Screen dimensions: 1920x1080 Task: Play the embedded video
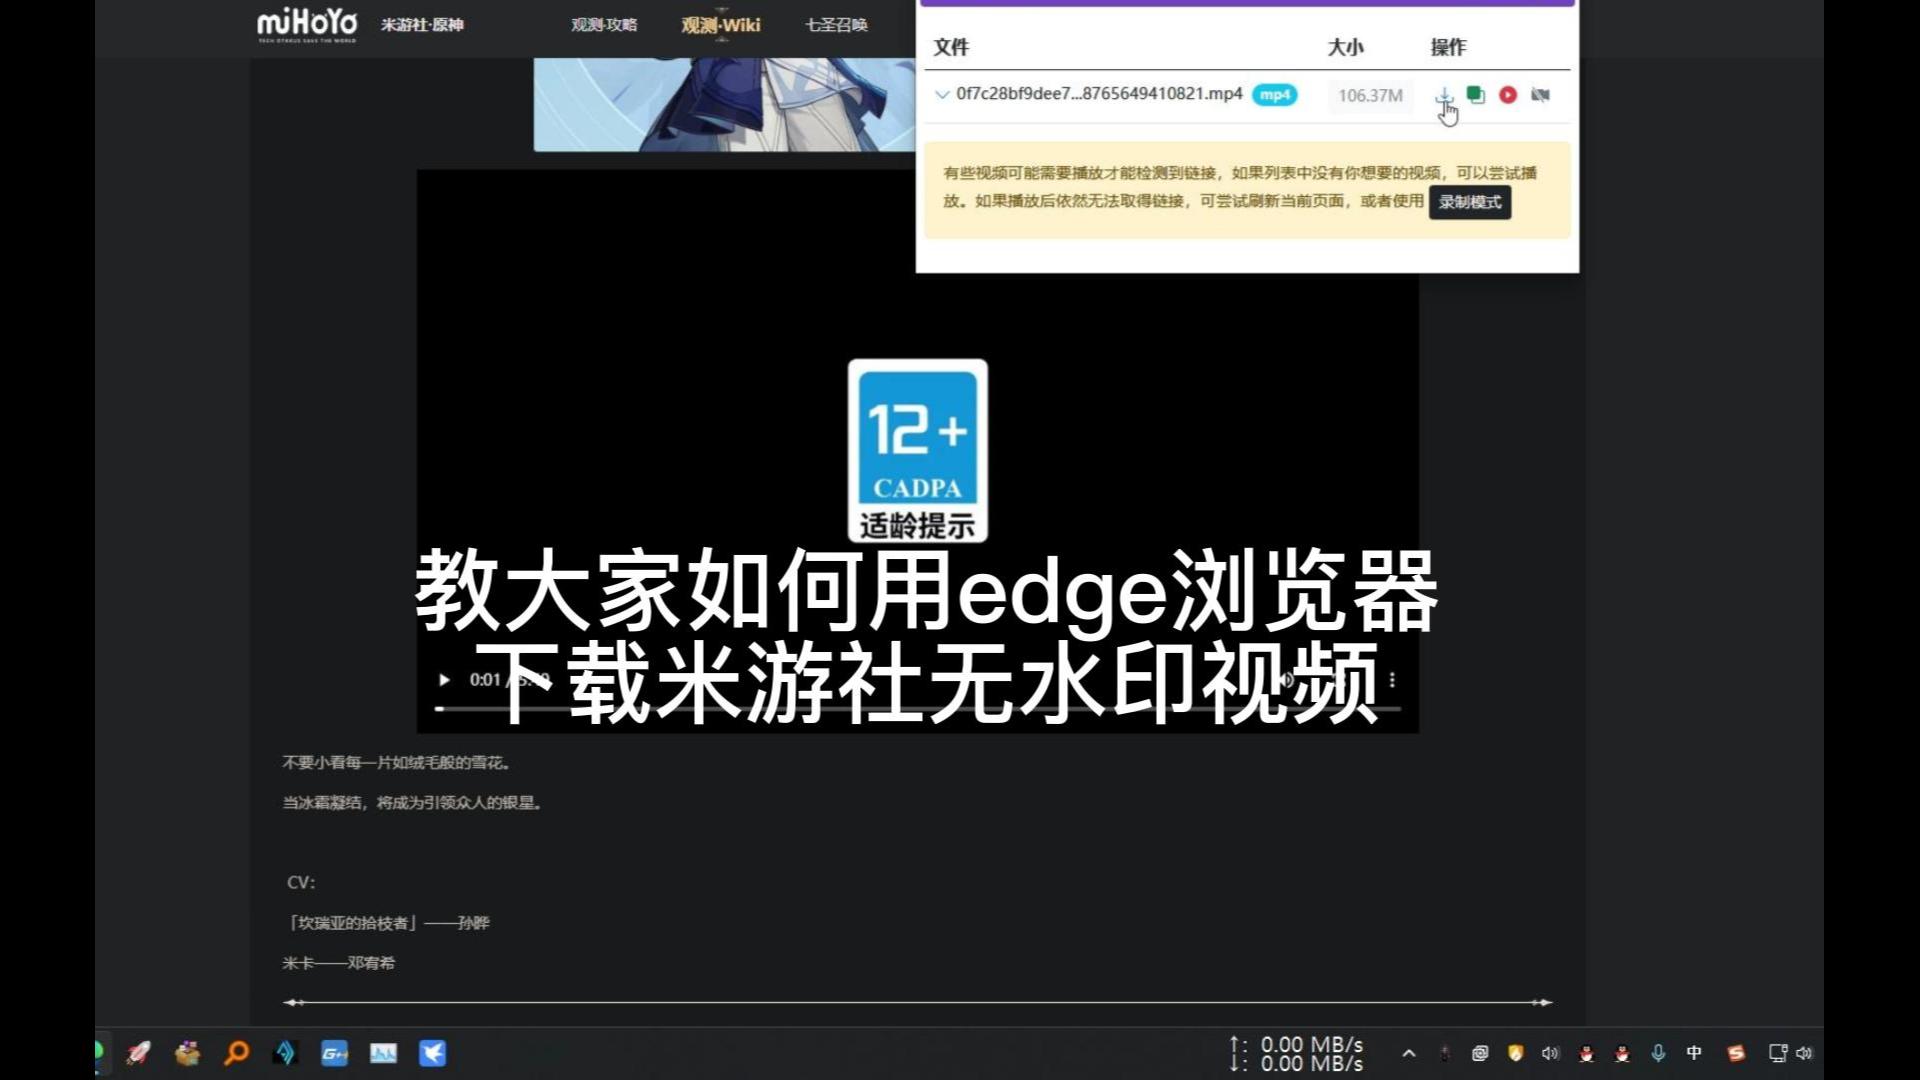444,680
